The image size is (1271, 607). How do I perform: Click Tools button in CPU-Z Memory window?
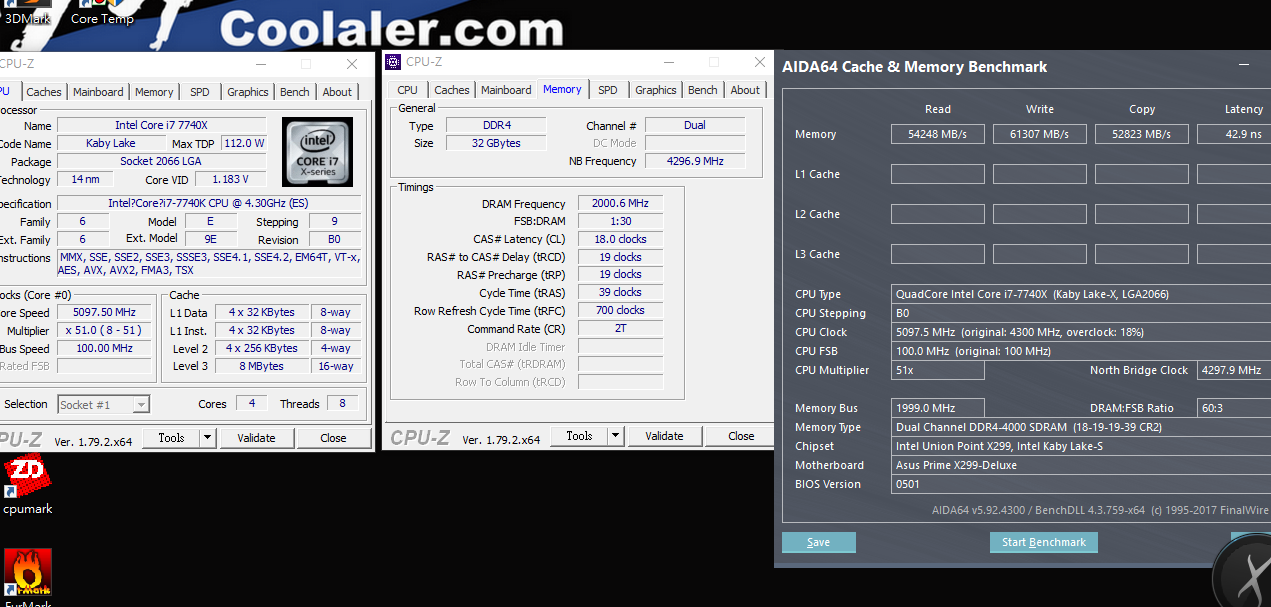point(579,436)
